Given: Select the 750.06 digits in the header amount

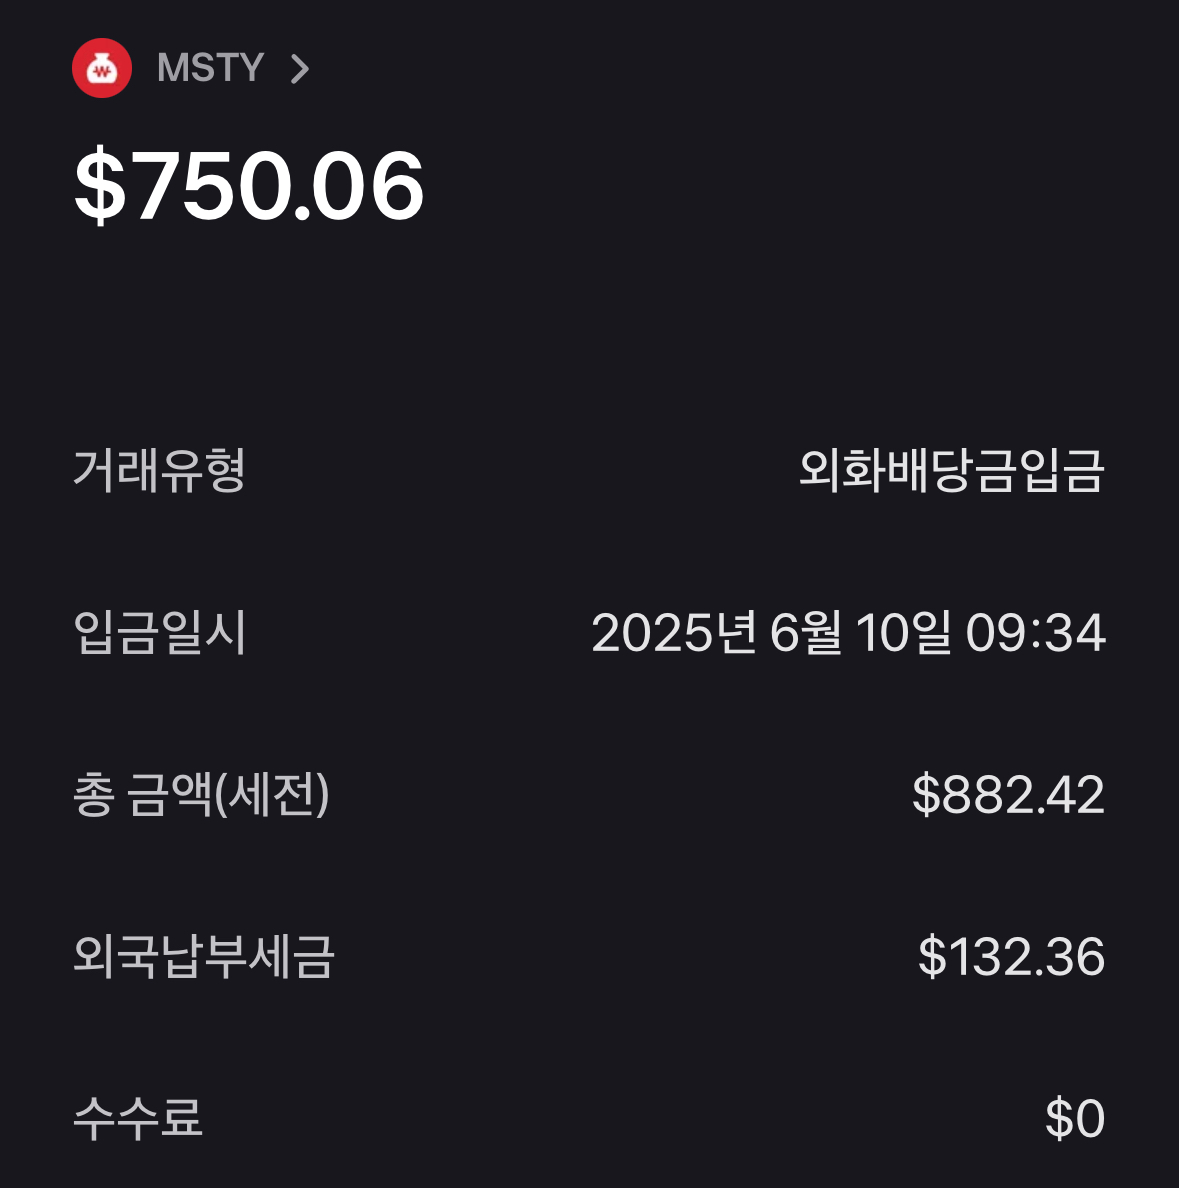Looking at the screenshot, I should (280, 187).
